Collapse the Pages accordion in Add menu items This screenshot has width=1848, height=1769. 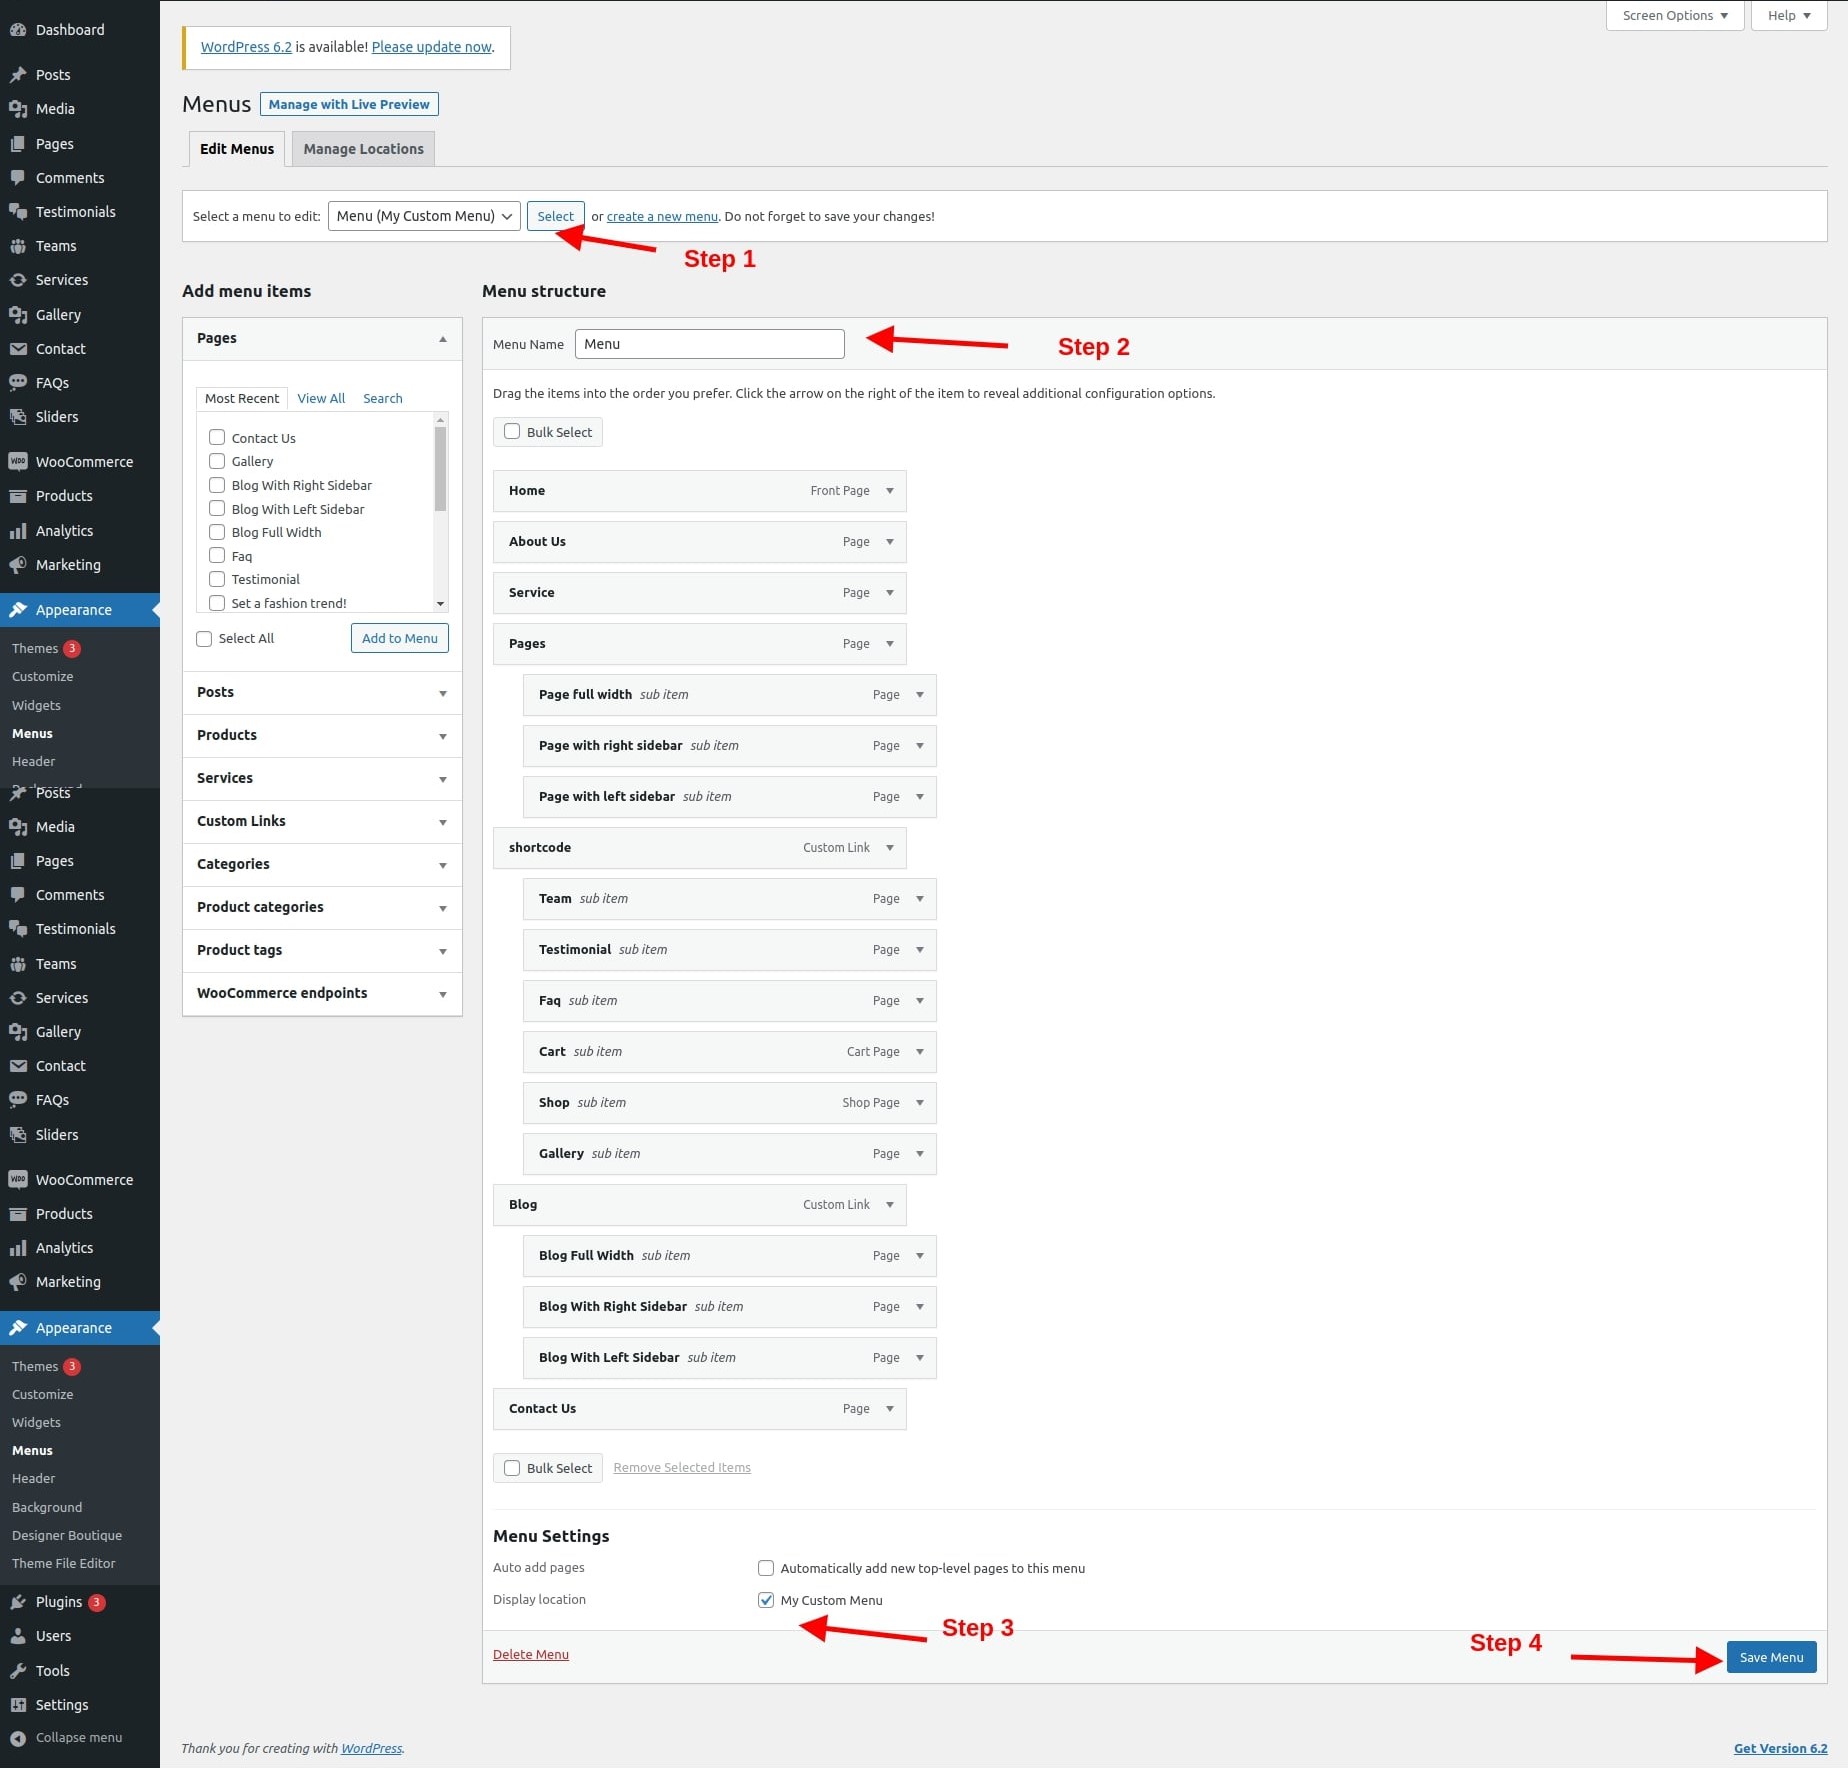[322, 339]
